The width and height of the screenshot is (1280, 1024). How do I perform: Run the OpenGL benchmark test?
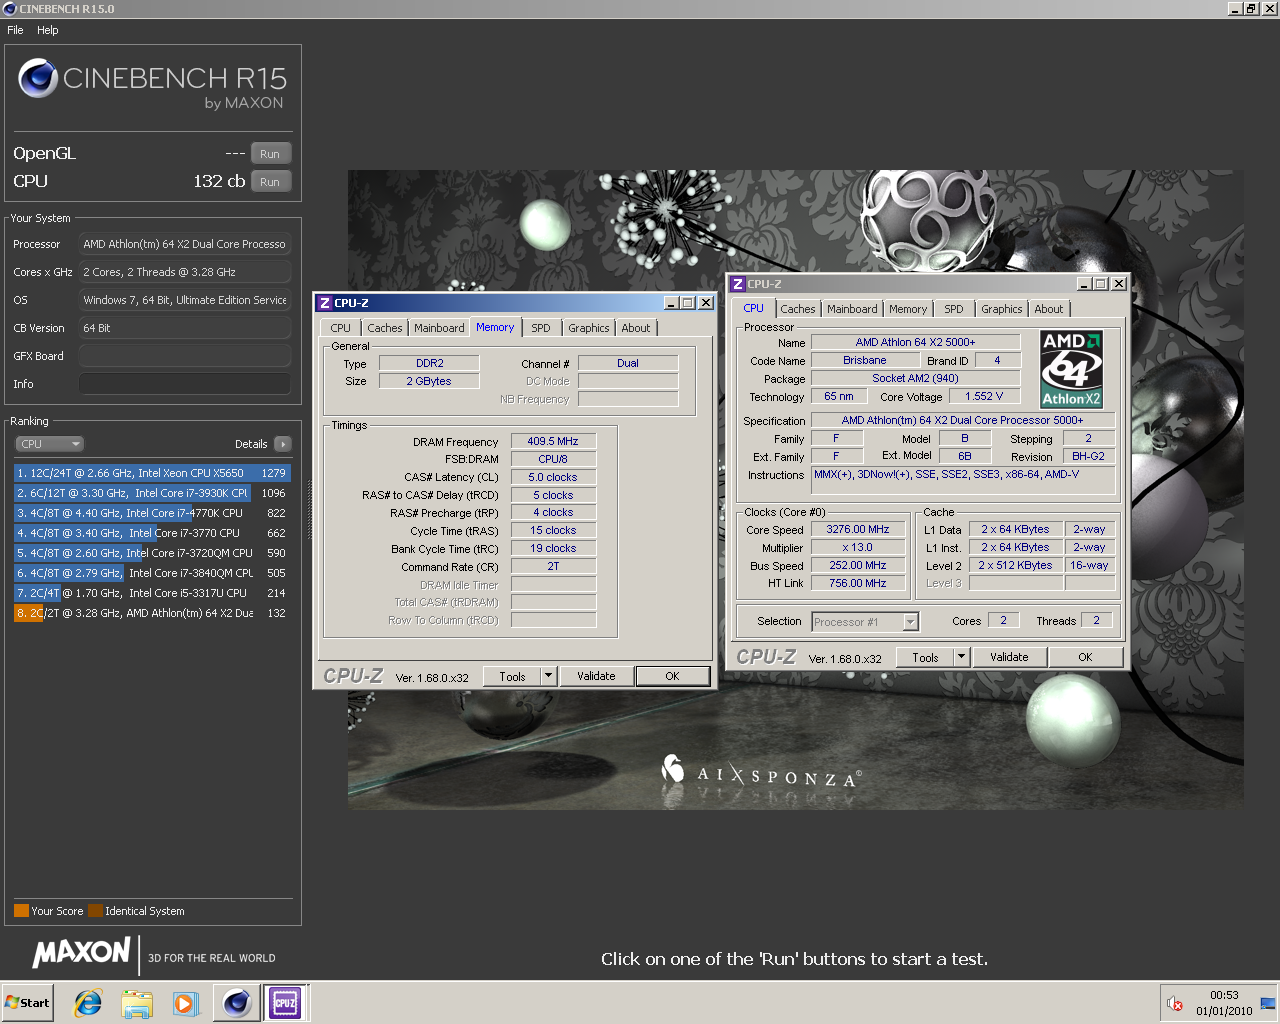[270, 154]
